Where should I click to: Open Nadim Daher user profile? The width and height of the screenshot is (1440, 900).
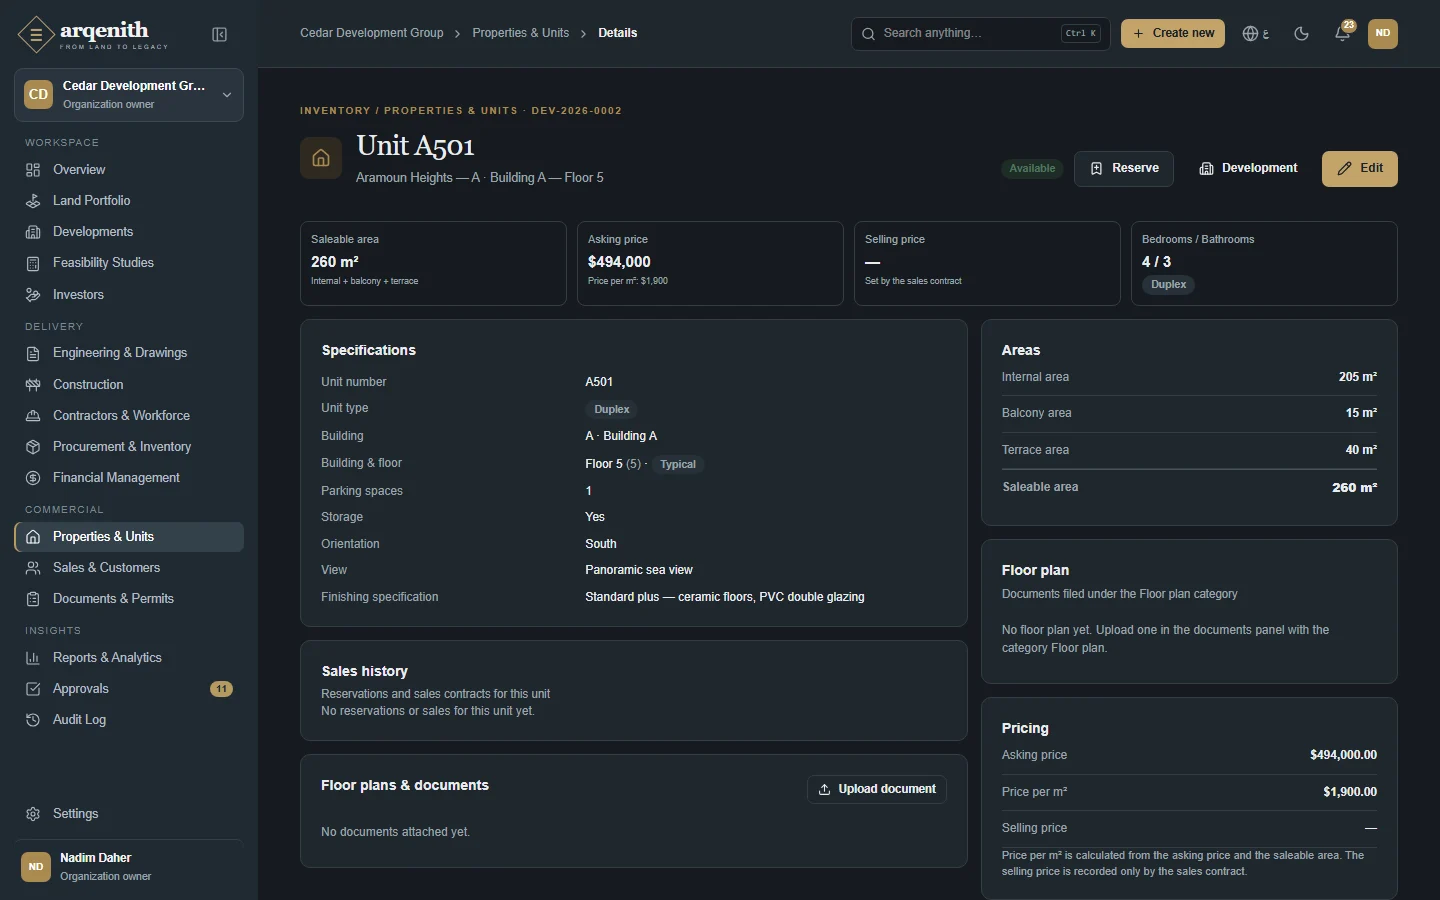tap(129, 867)
